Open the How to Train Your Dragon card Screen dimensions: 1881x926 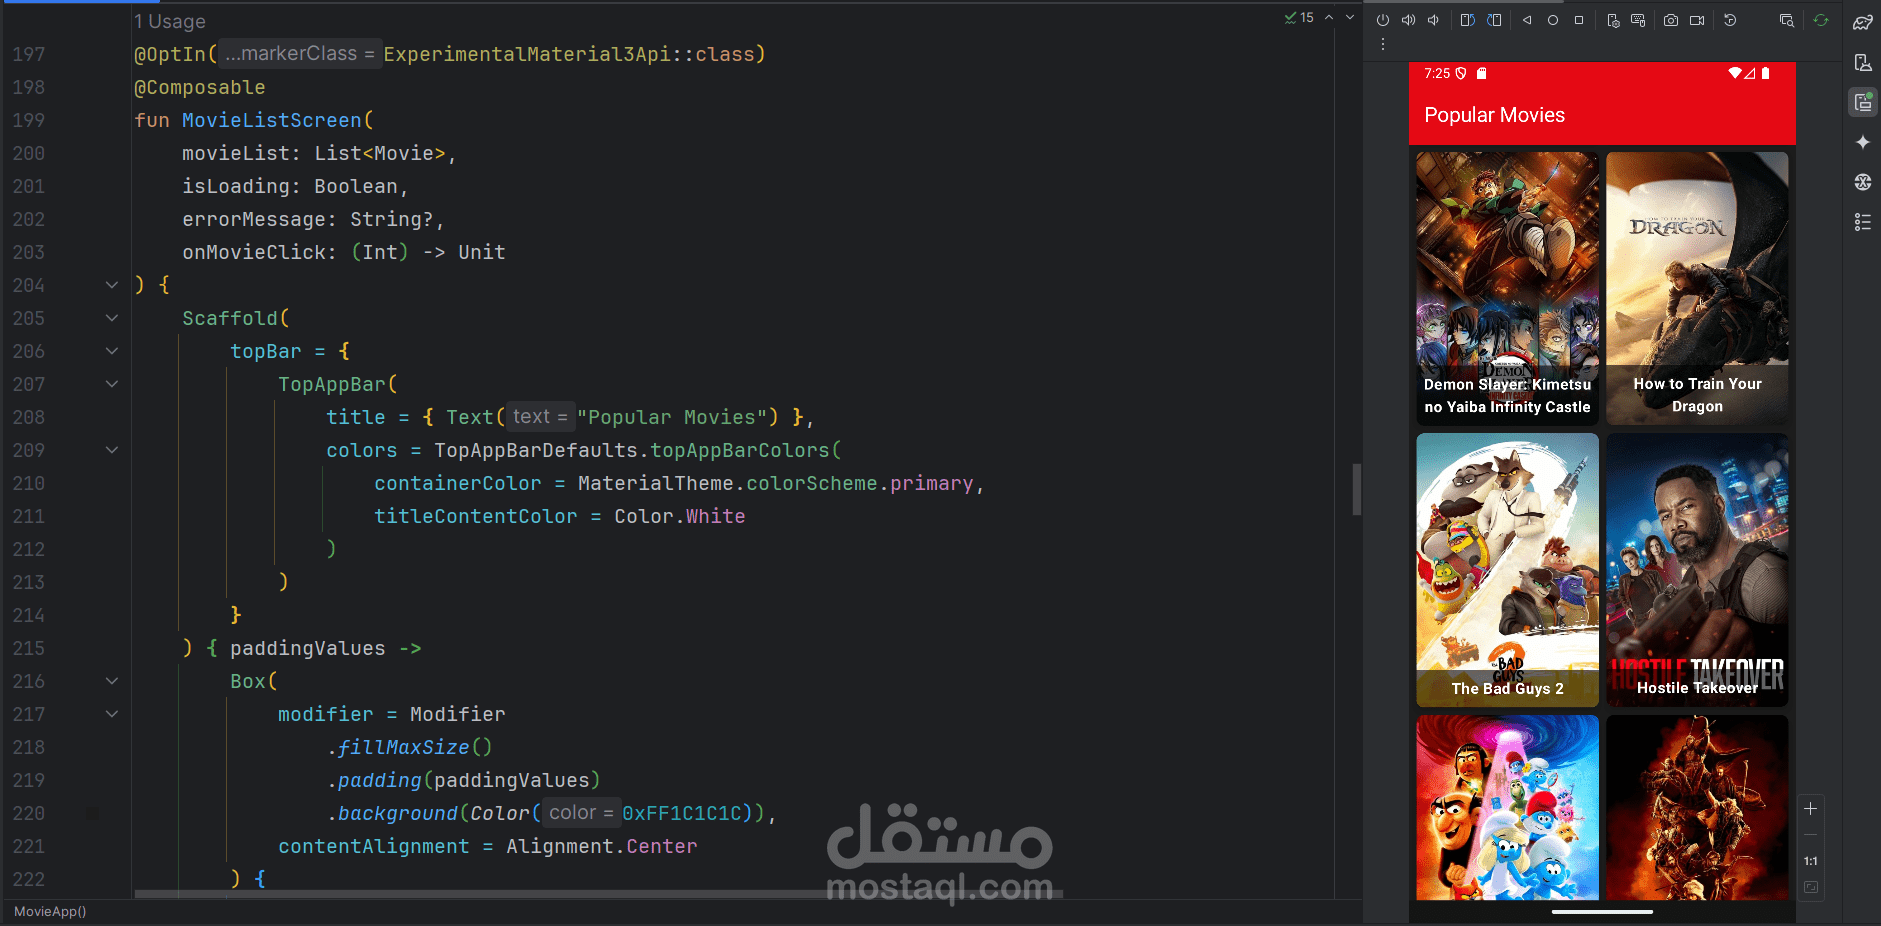coord(1697,288)
